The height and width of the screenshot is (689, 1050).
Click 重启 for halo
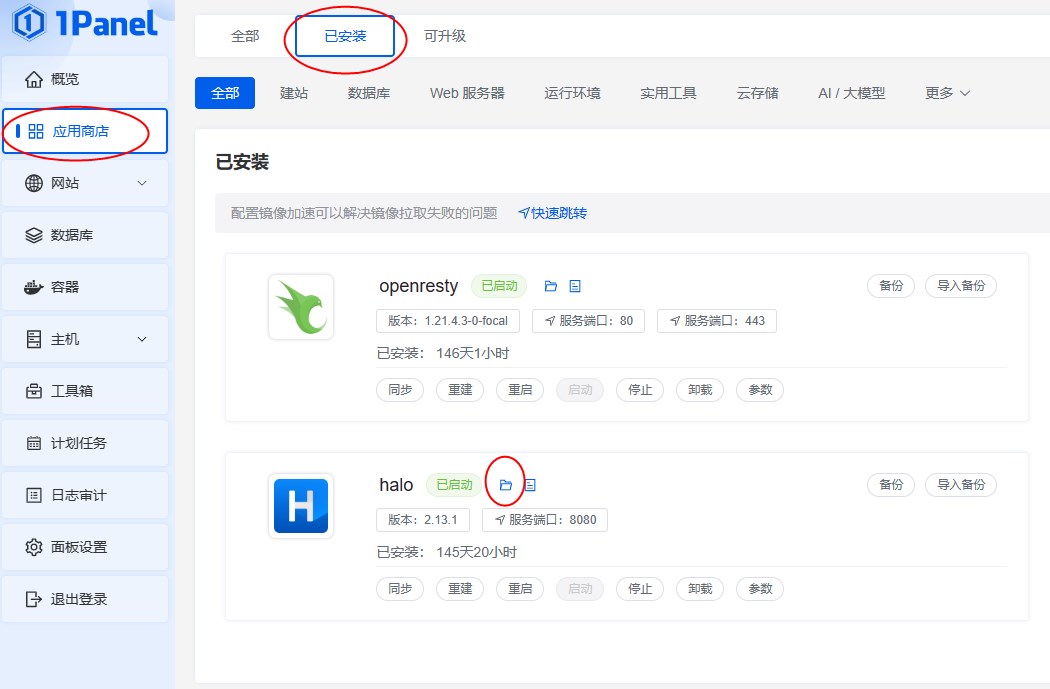pos(520,589)
